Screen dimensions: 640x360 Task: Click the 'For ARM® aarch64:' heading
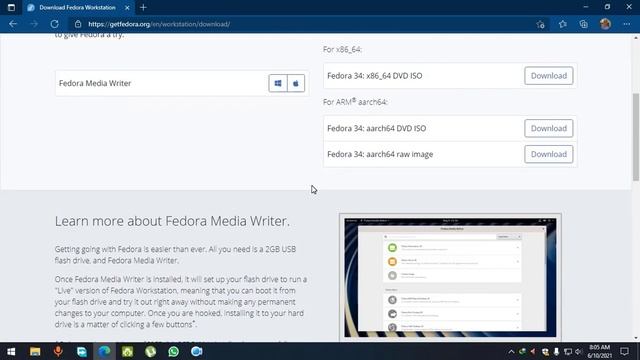tap(355, 102)
